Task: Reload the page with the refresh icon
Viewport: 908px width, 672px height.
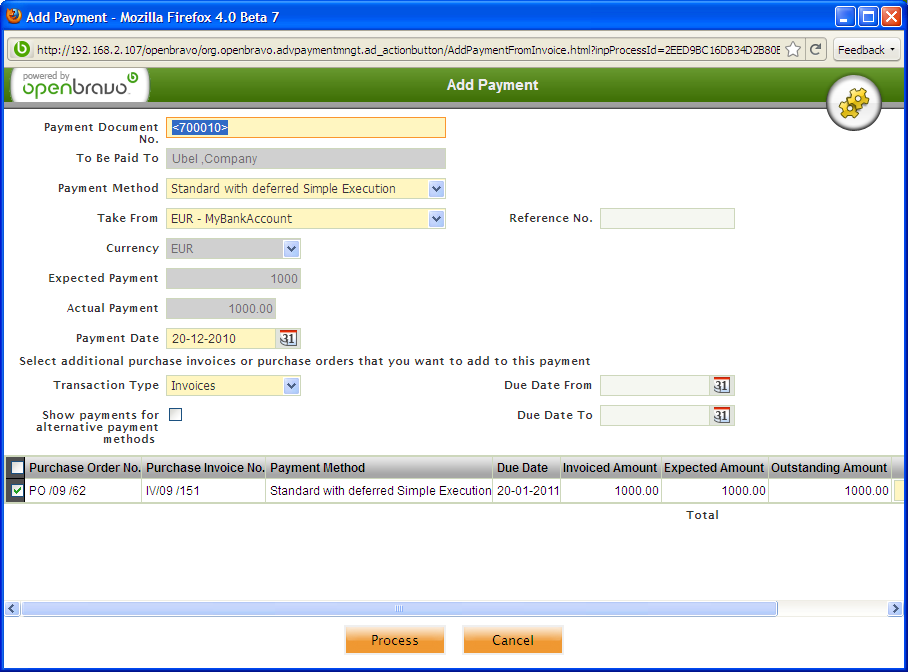Action: [x=815, y=50]
